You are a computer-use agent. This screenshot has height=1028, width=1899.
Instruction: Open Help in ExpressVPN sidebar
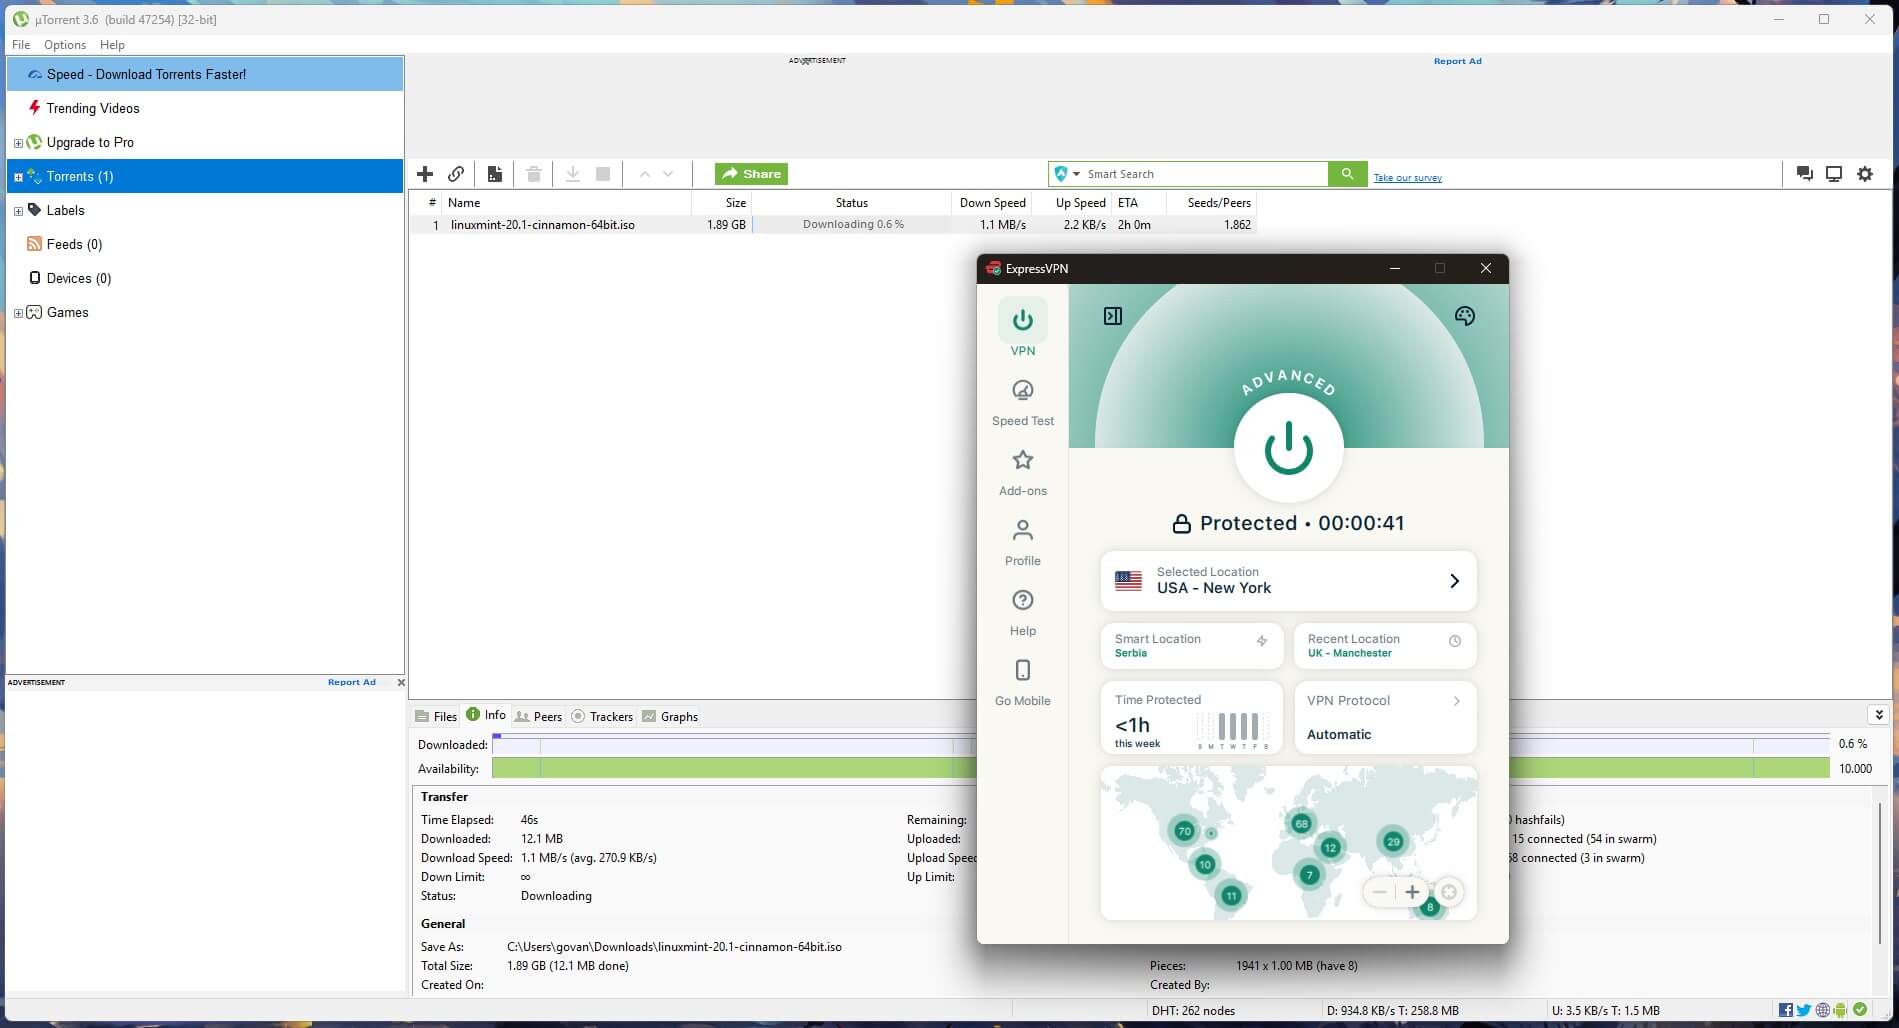[1023, 613]
